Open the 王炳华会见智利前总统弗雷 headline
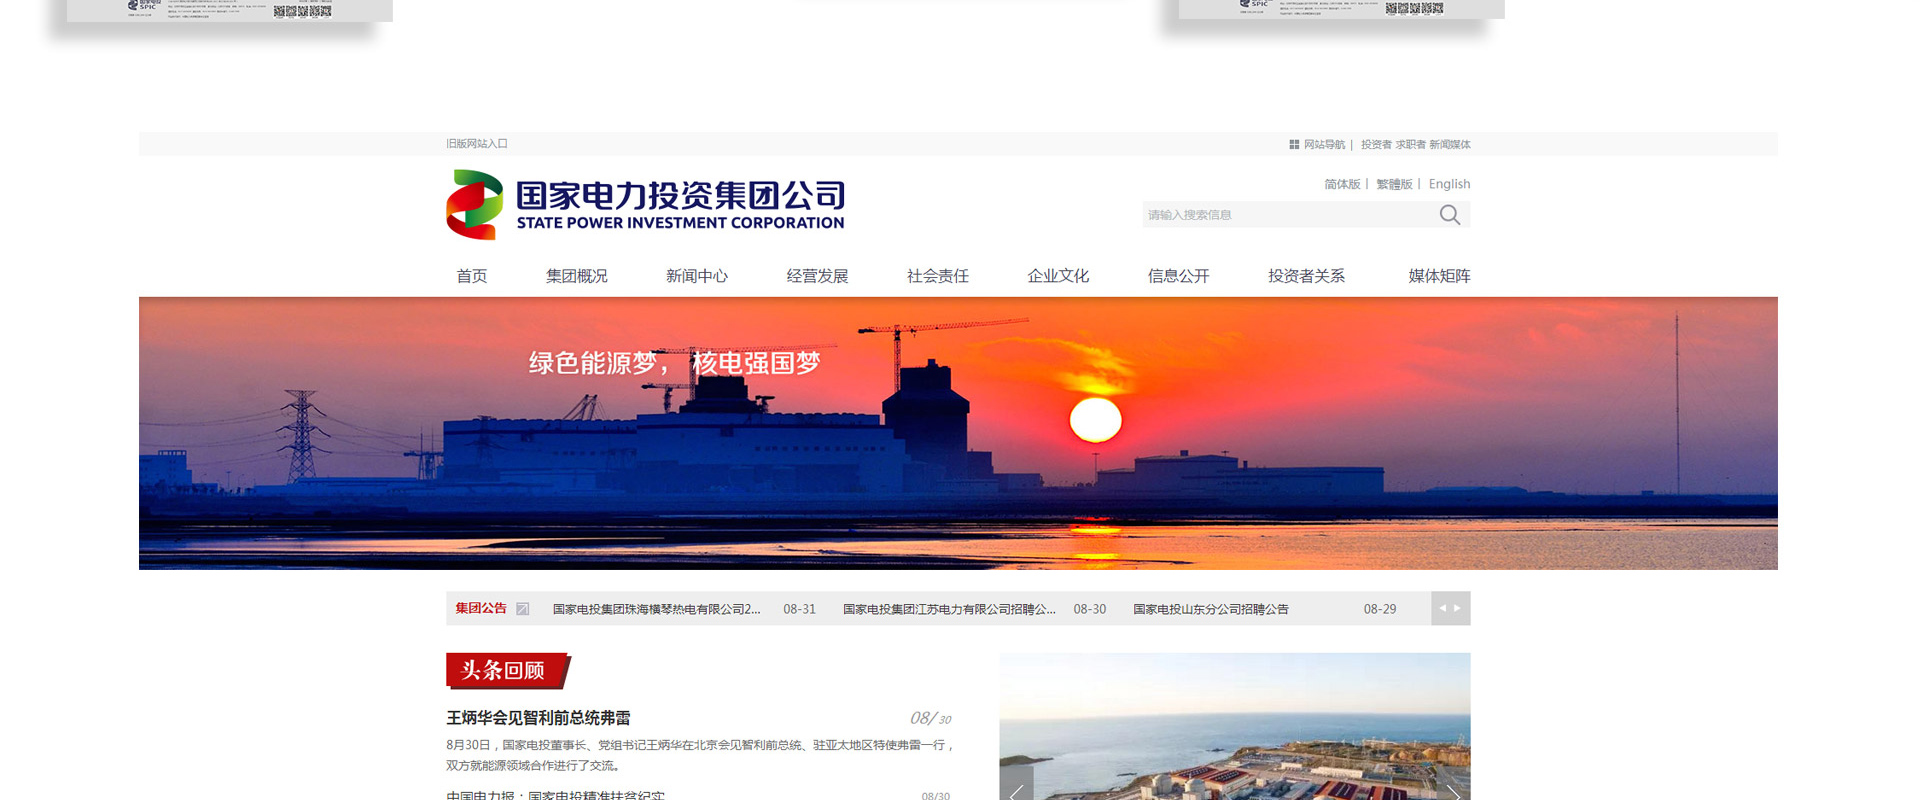 click(x=538, y=718)
